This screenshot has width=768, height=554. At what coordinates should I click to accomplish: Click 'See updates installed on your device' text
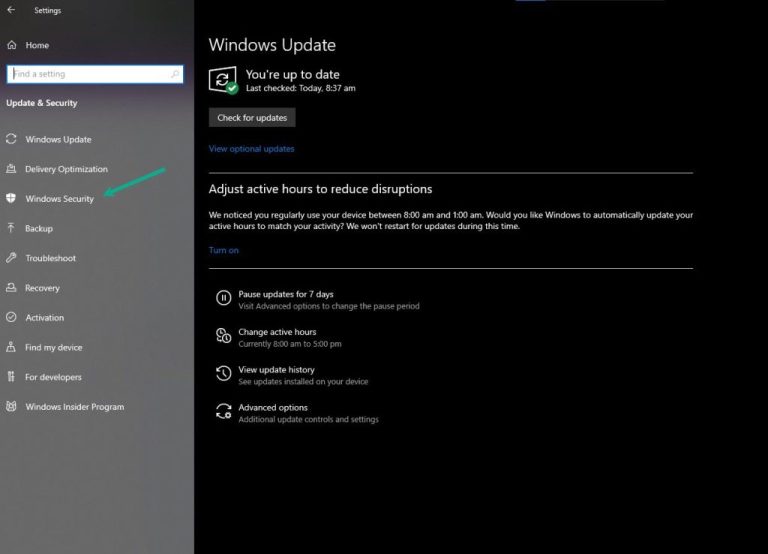(303, 382)
